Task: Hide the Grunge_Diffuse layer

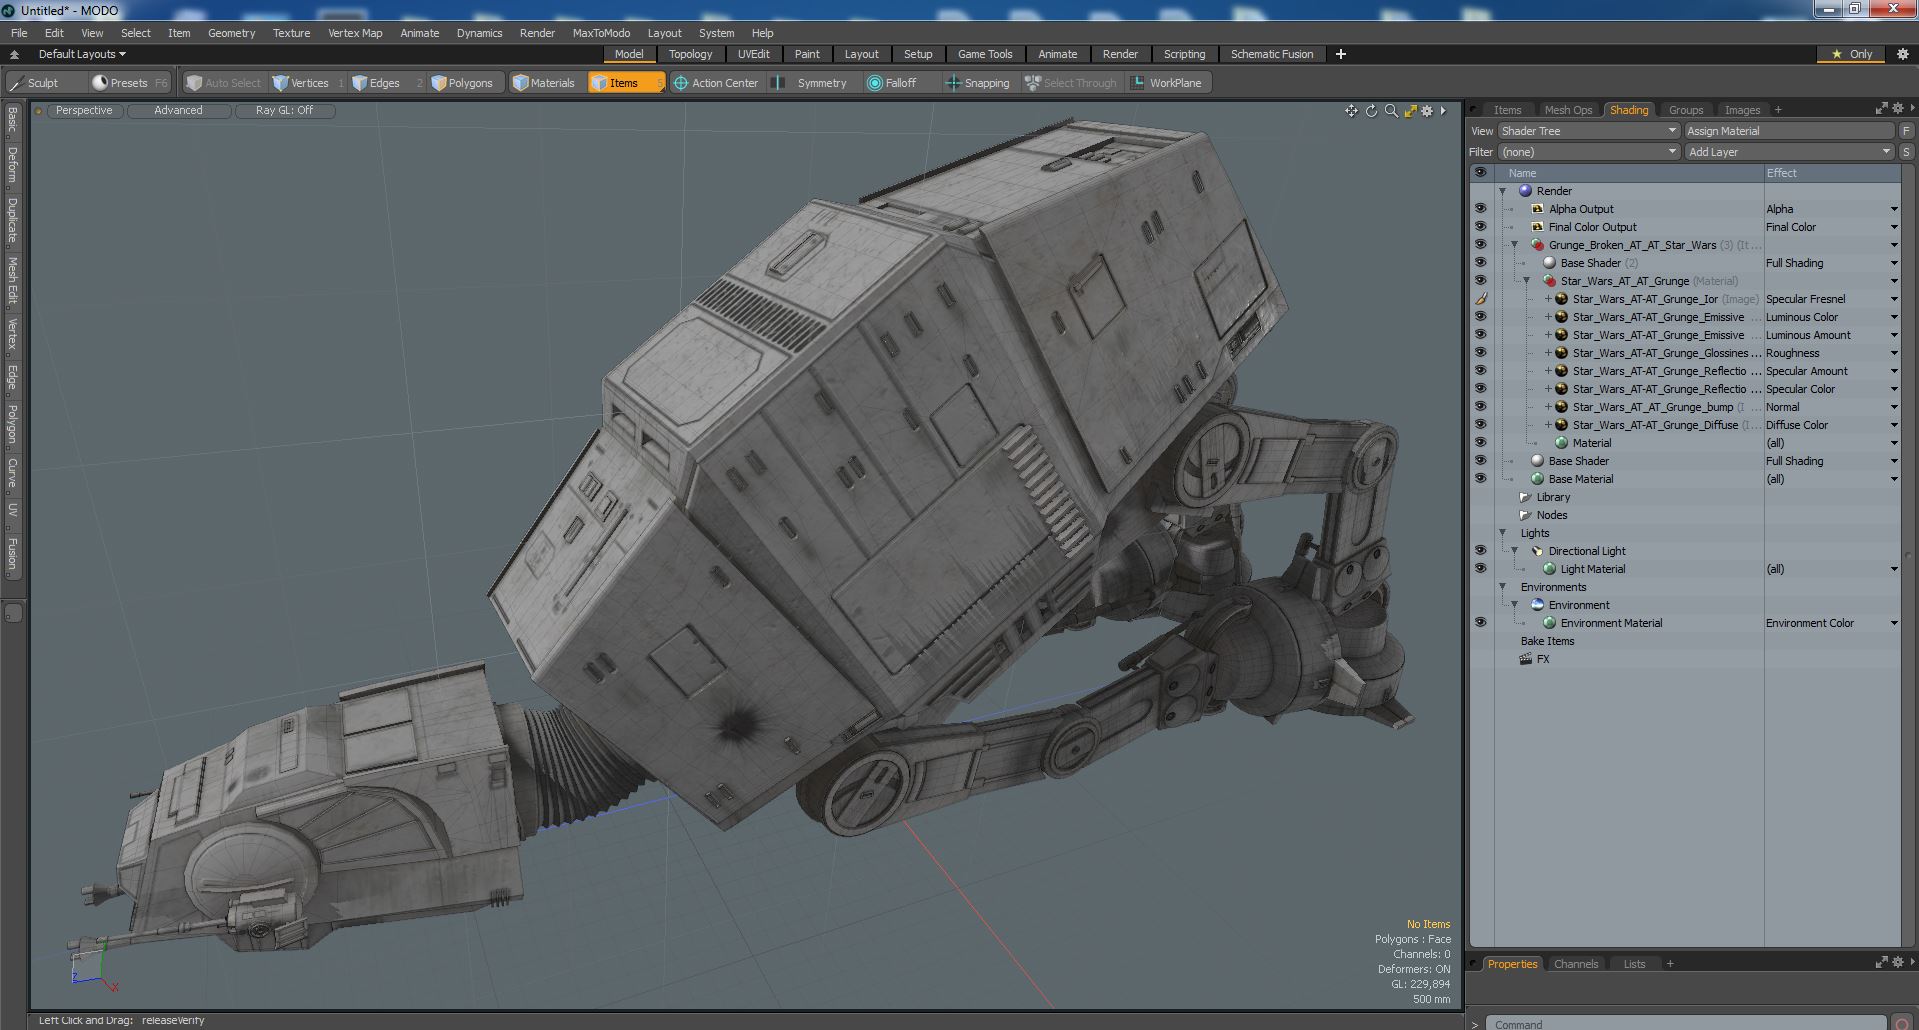Action: (1480, 425)
